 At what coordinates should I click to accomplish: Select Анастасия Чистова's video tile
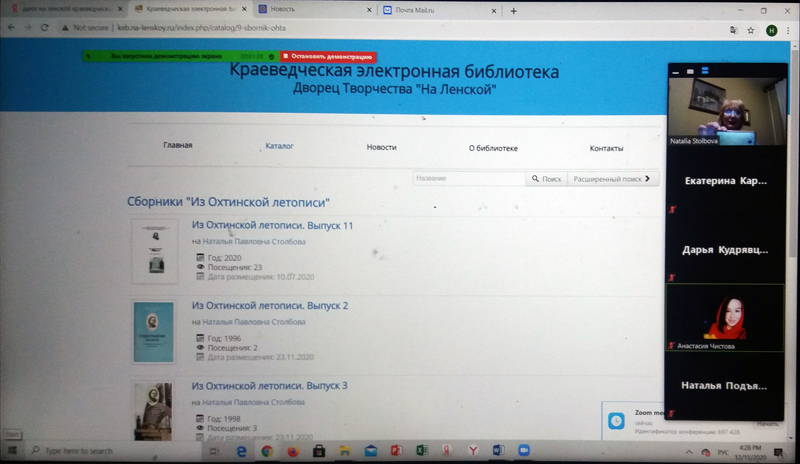click(x=725, y=318)
